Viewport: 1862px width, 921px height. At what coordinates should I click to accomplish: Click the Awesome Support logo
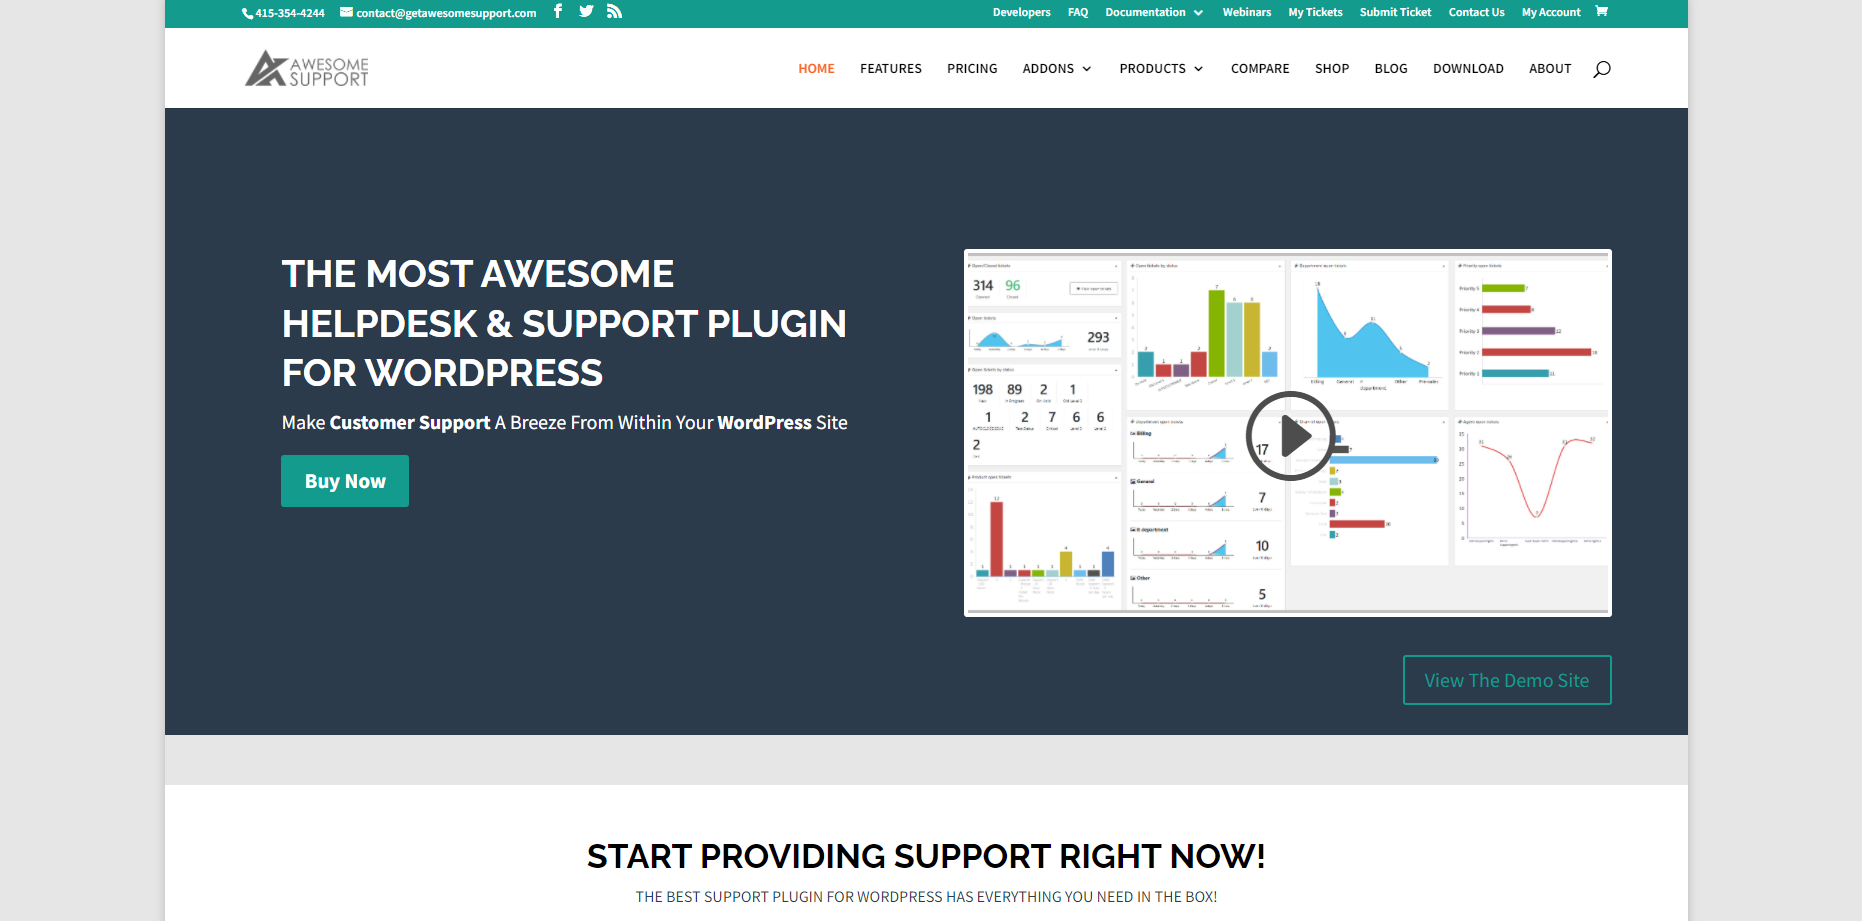pos(306,68)
